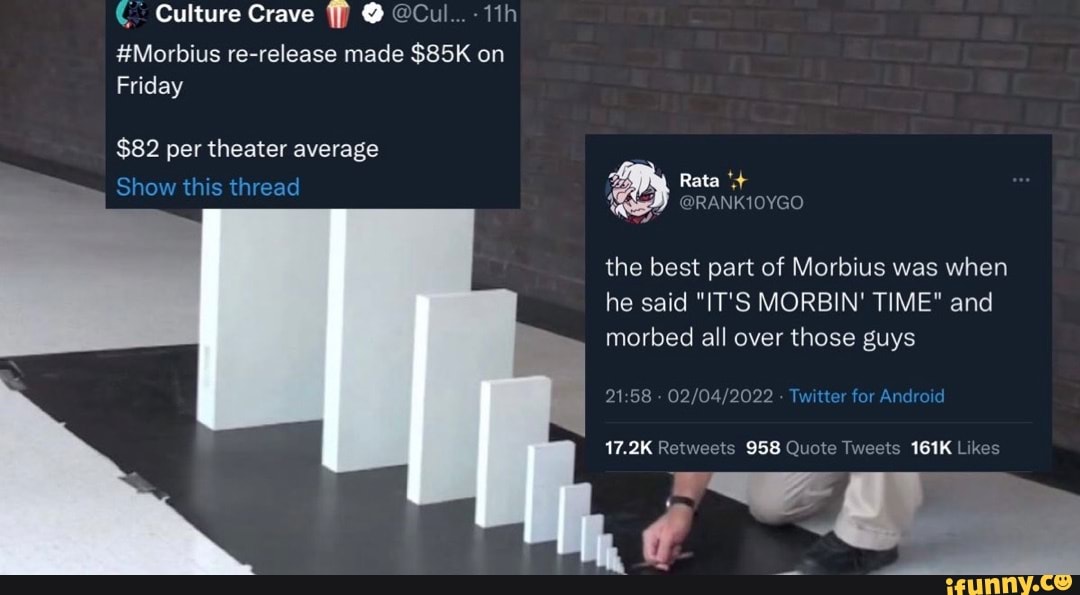Click the Show this thread link
1080x595 pixels.
pos(208,187)
